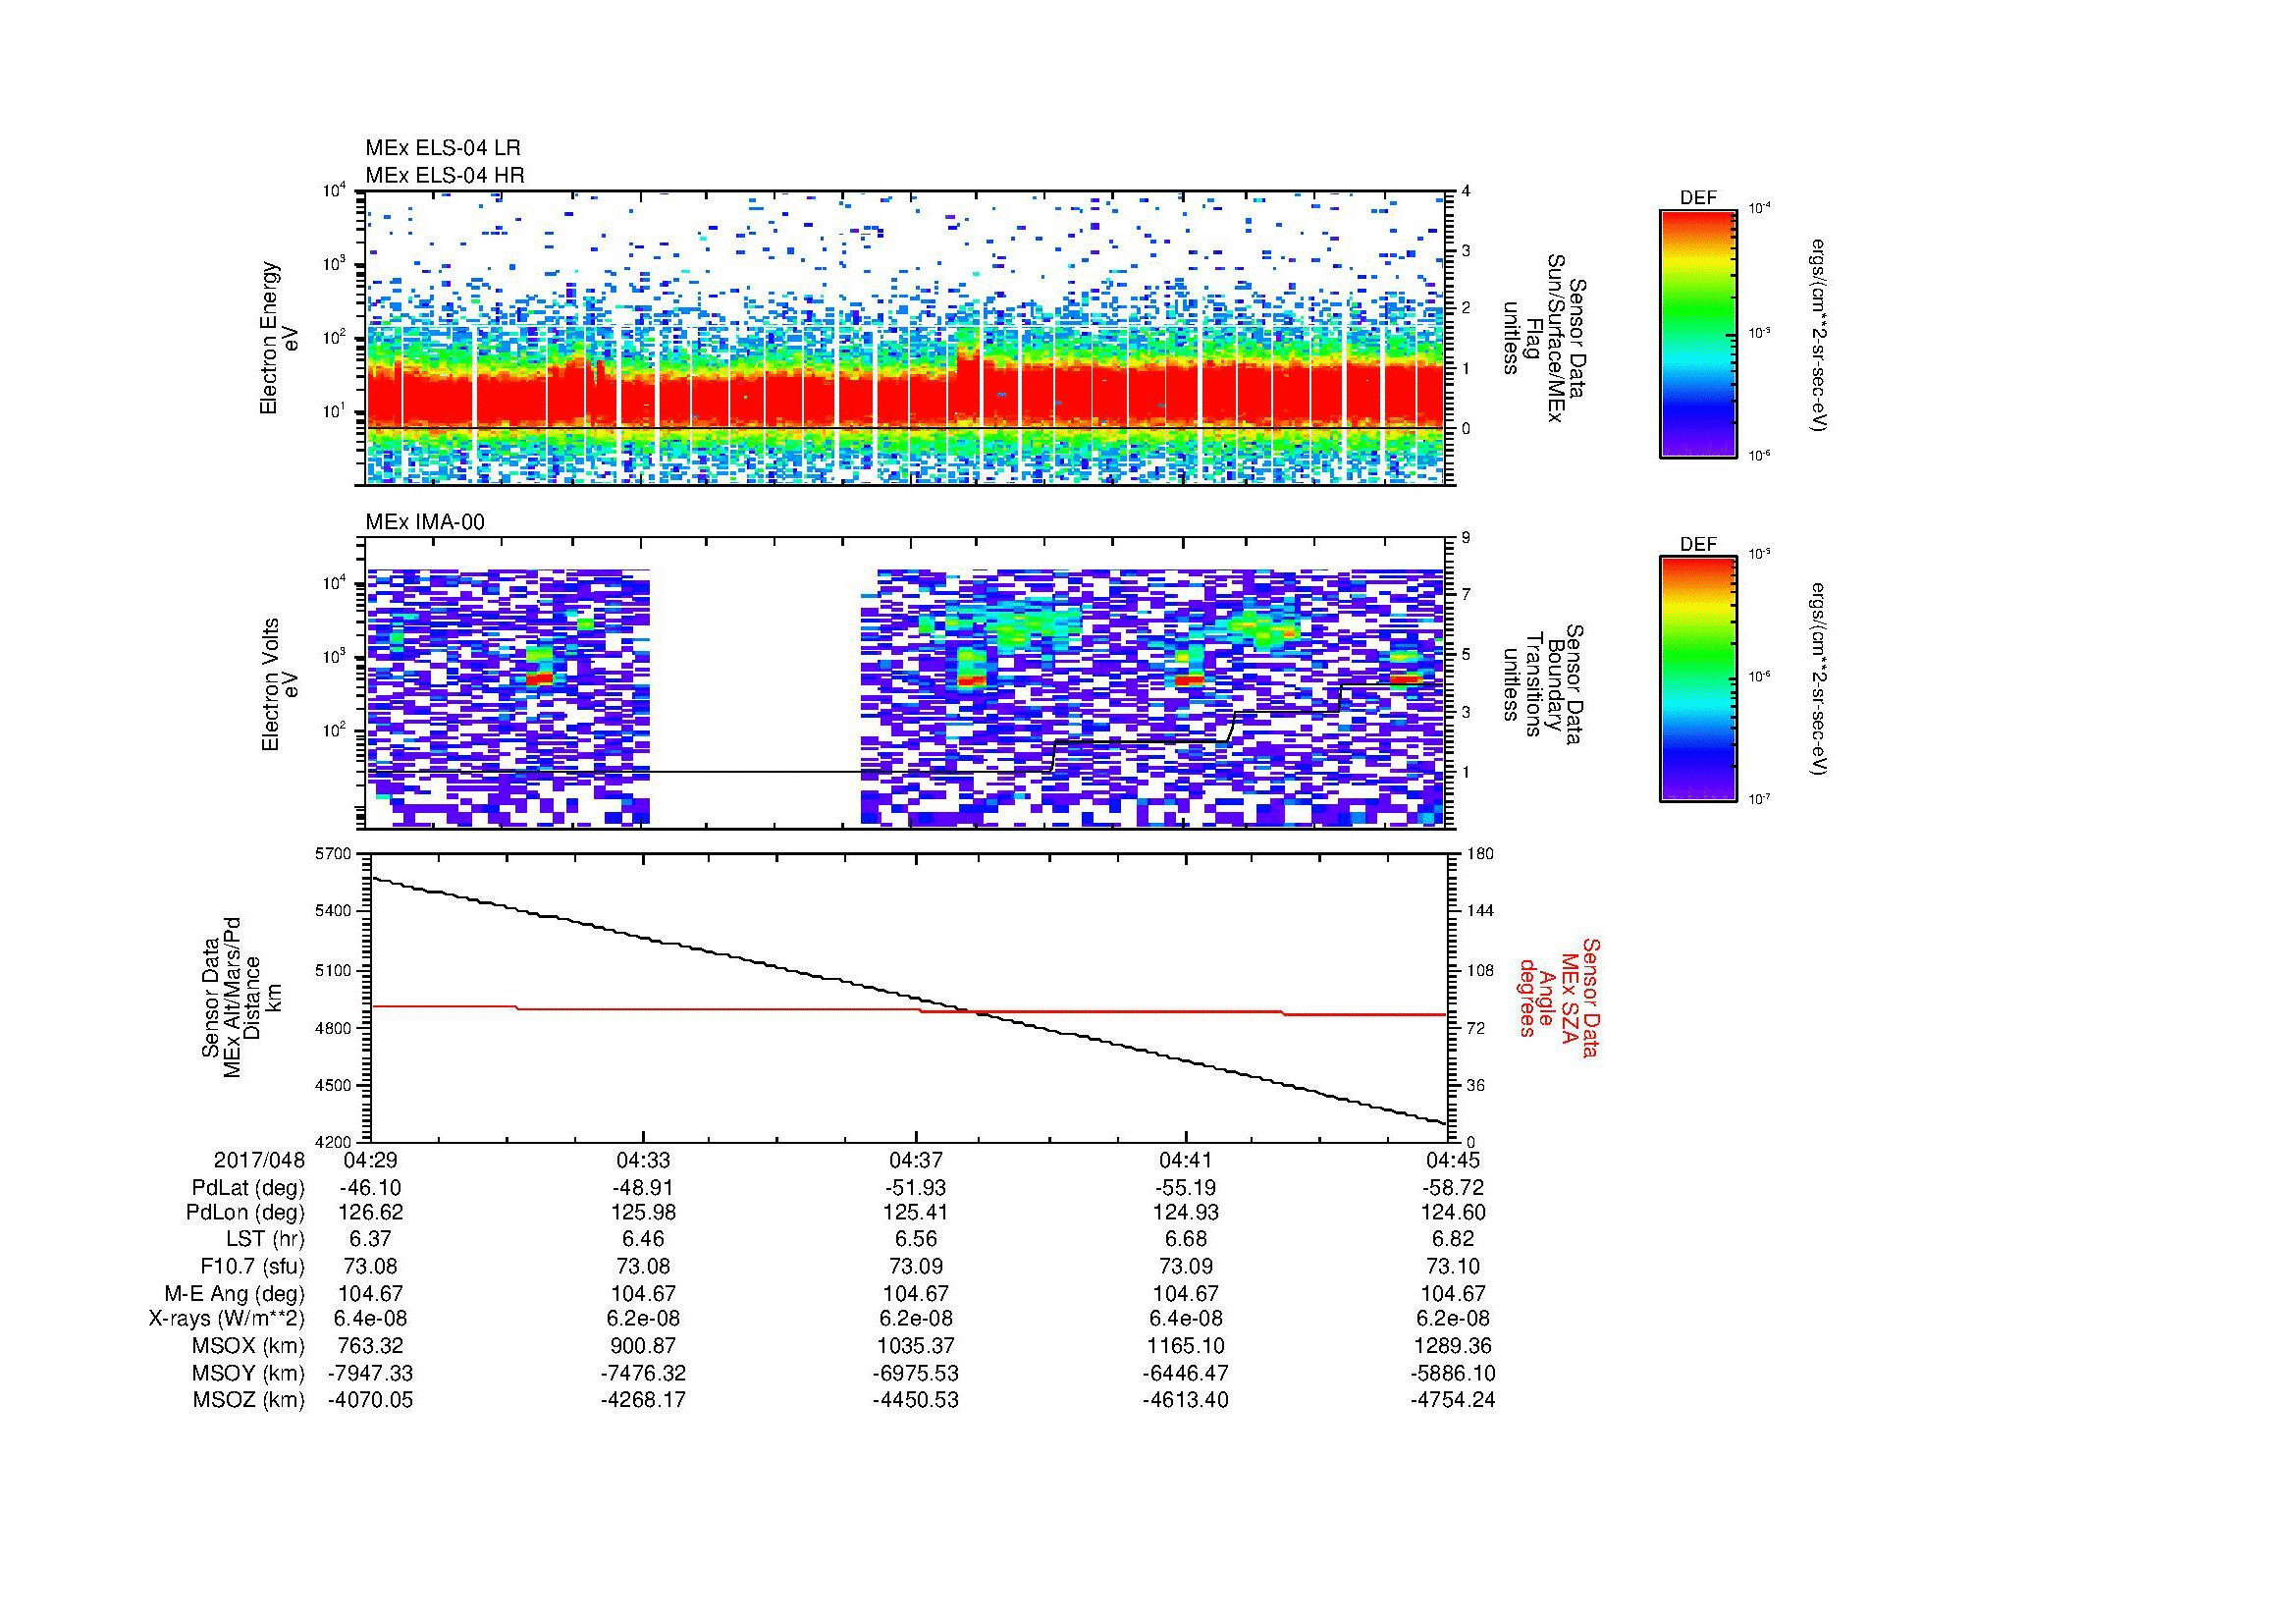Viewport: 2296px width, 1623px height.
Task: Click the 'MEx ELS-04 HR' panel title
Action: click(x=444, y=175)
